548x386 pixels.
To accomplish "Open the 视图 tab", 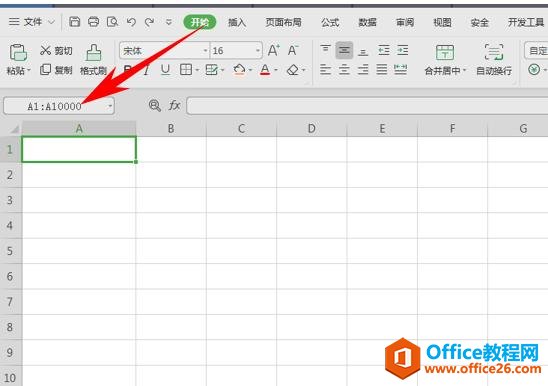I will tap(442, 22).
